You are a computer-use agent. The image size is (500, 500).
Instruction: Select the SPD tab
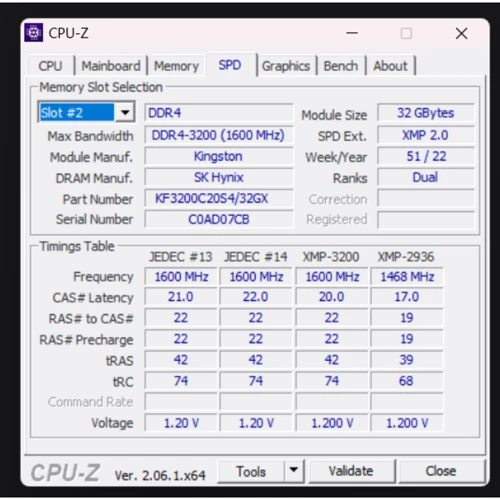[230, 65]
